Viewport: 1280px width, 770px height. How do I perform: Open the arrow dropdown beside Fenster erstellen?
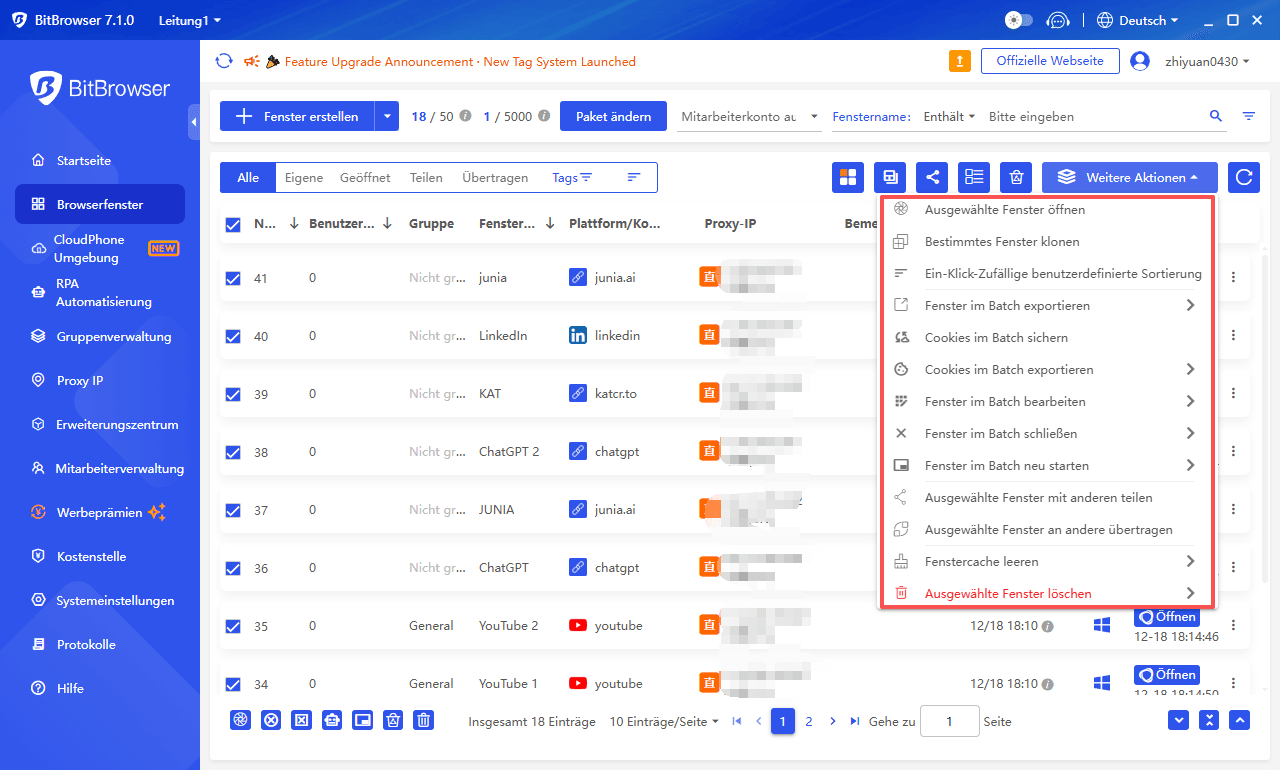387,116
